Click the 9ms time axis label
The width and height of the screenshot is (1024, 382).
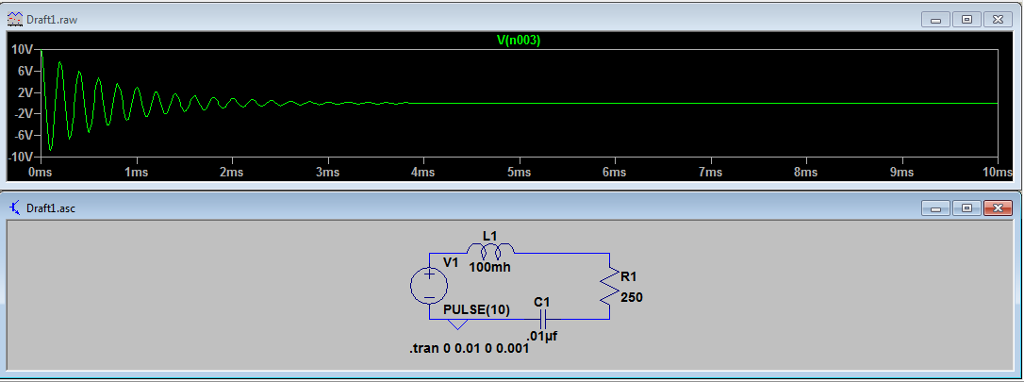click(x=902, y=172)
